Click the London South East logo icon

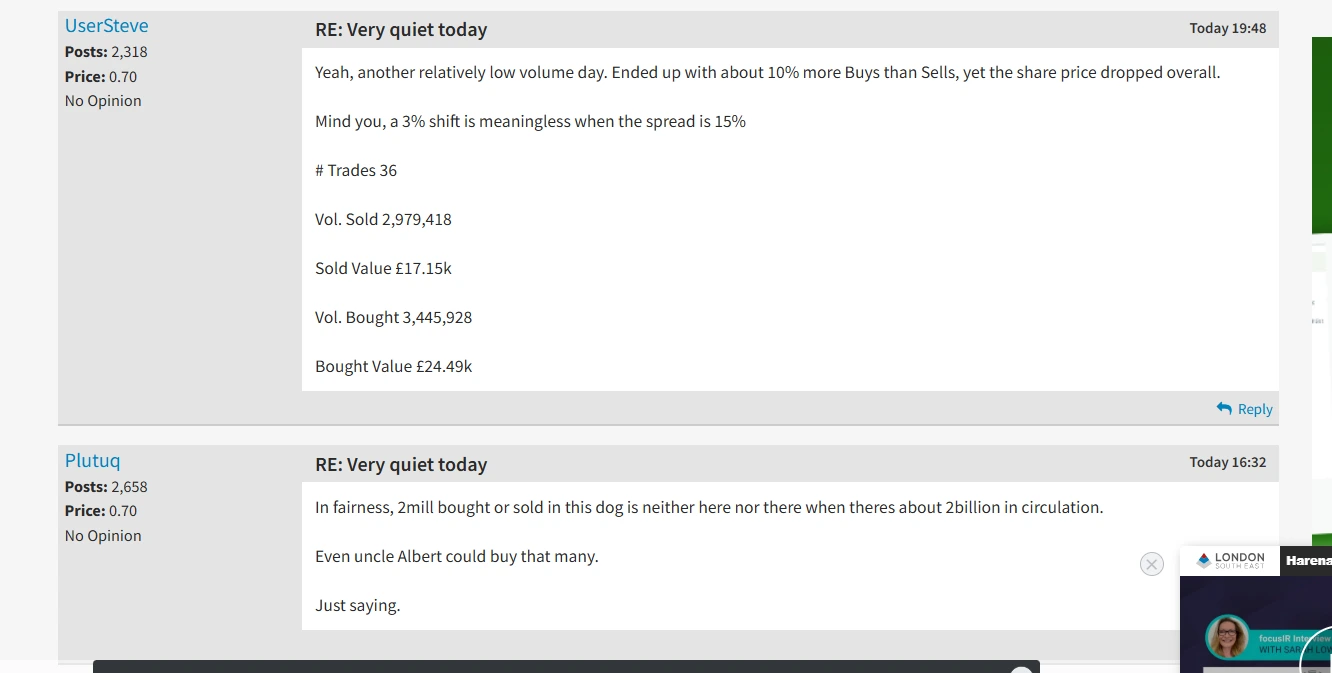pyautogui.click(x=1204, y=561)
